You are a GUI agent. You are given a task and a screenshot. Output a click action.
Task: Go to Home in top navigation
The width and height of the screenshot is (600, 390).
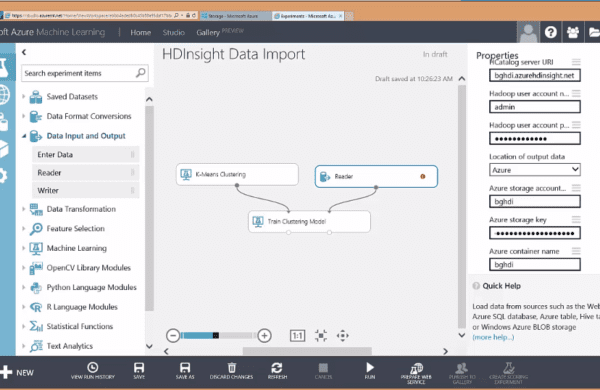tap(140, 33)
